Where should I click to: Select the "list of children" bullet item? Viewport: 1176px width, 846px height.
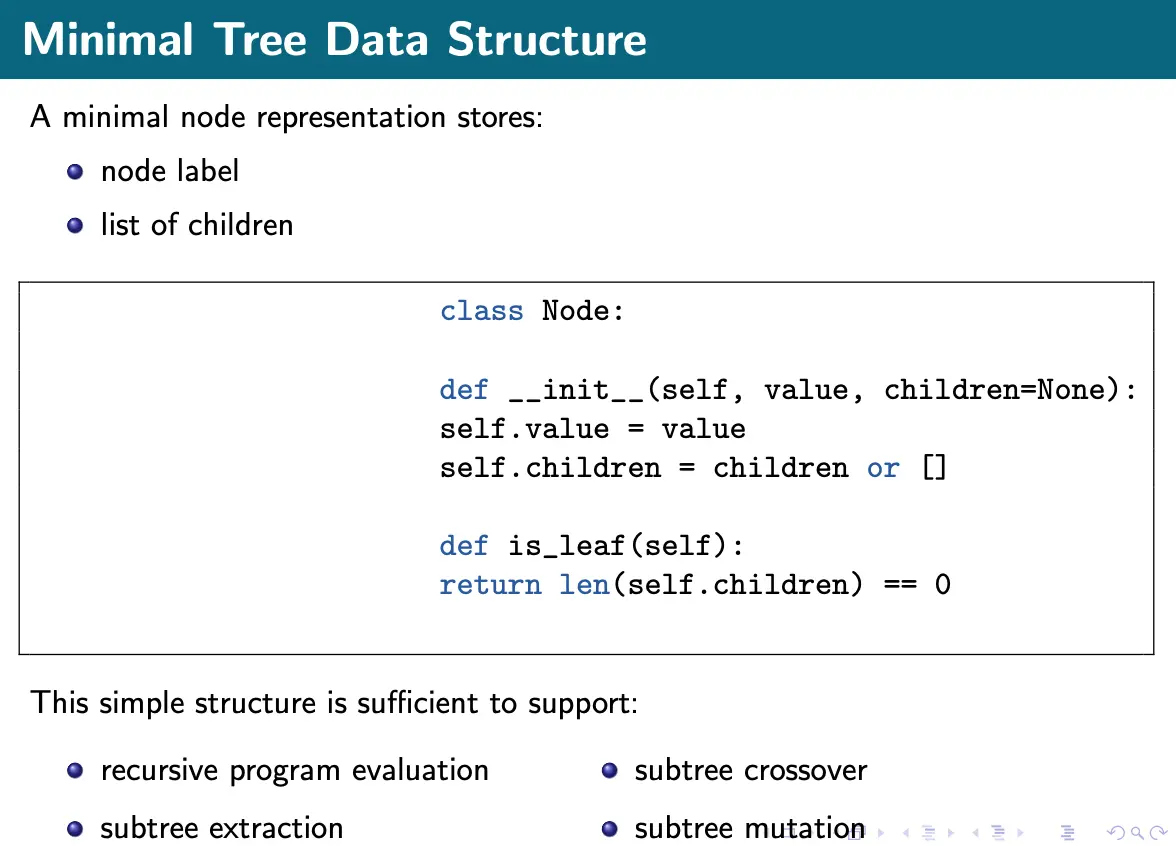(197, 225)
